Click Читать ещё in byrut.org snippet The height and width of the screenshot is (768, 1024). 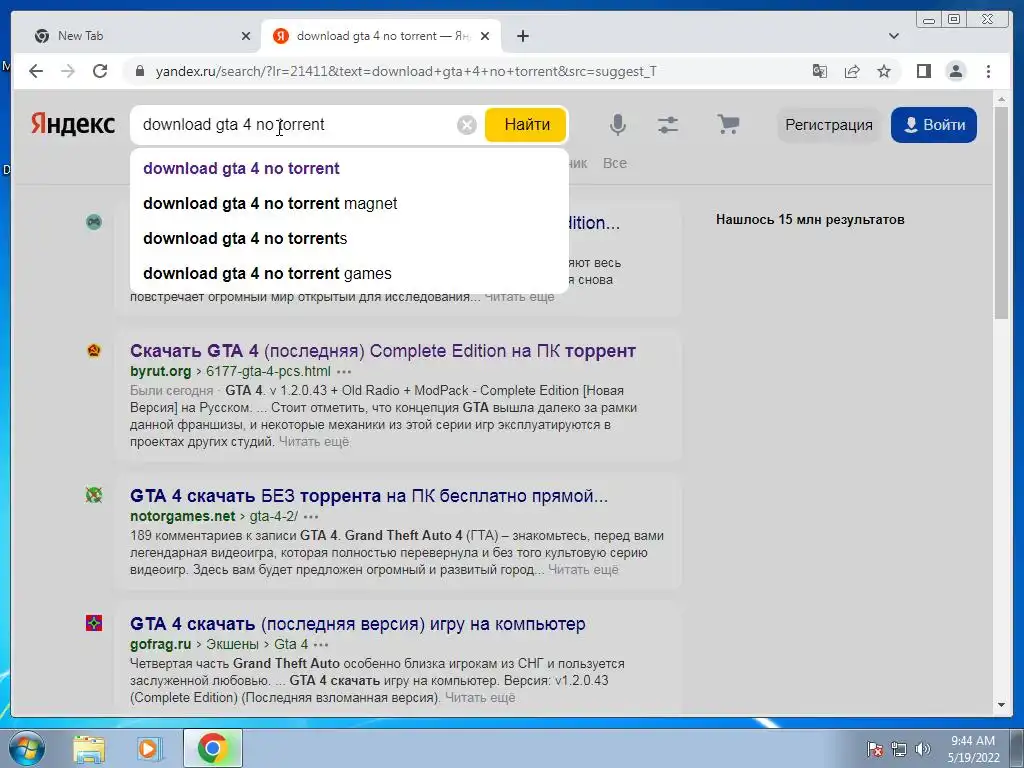click(x=314, y=441)
